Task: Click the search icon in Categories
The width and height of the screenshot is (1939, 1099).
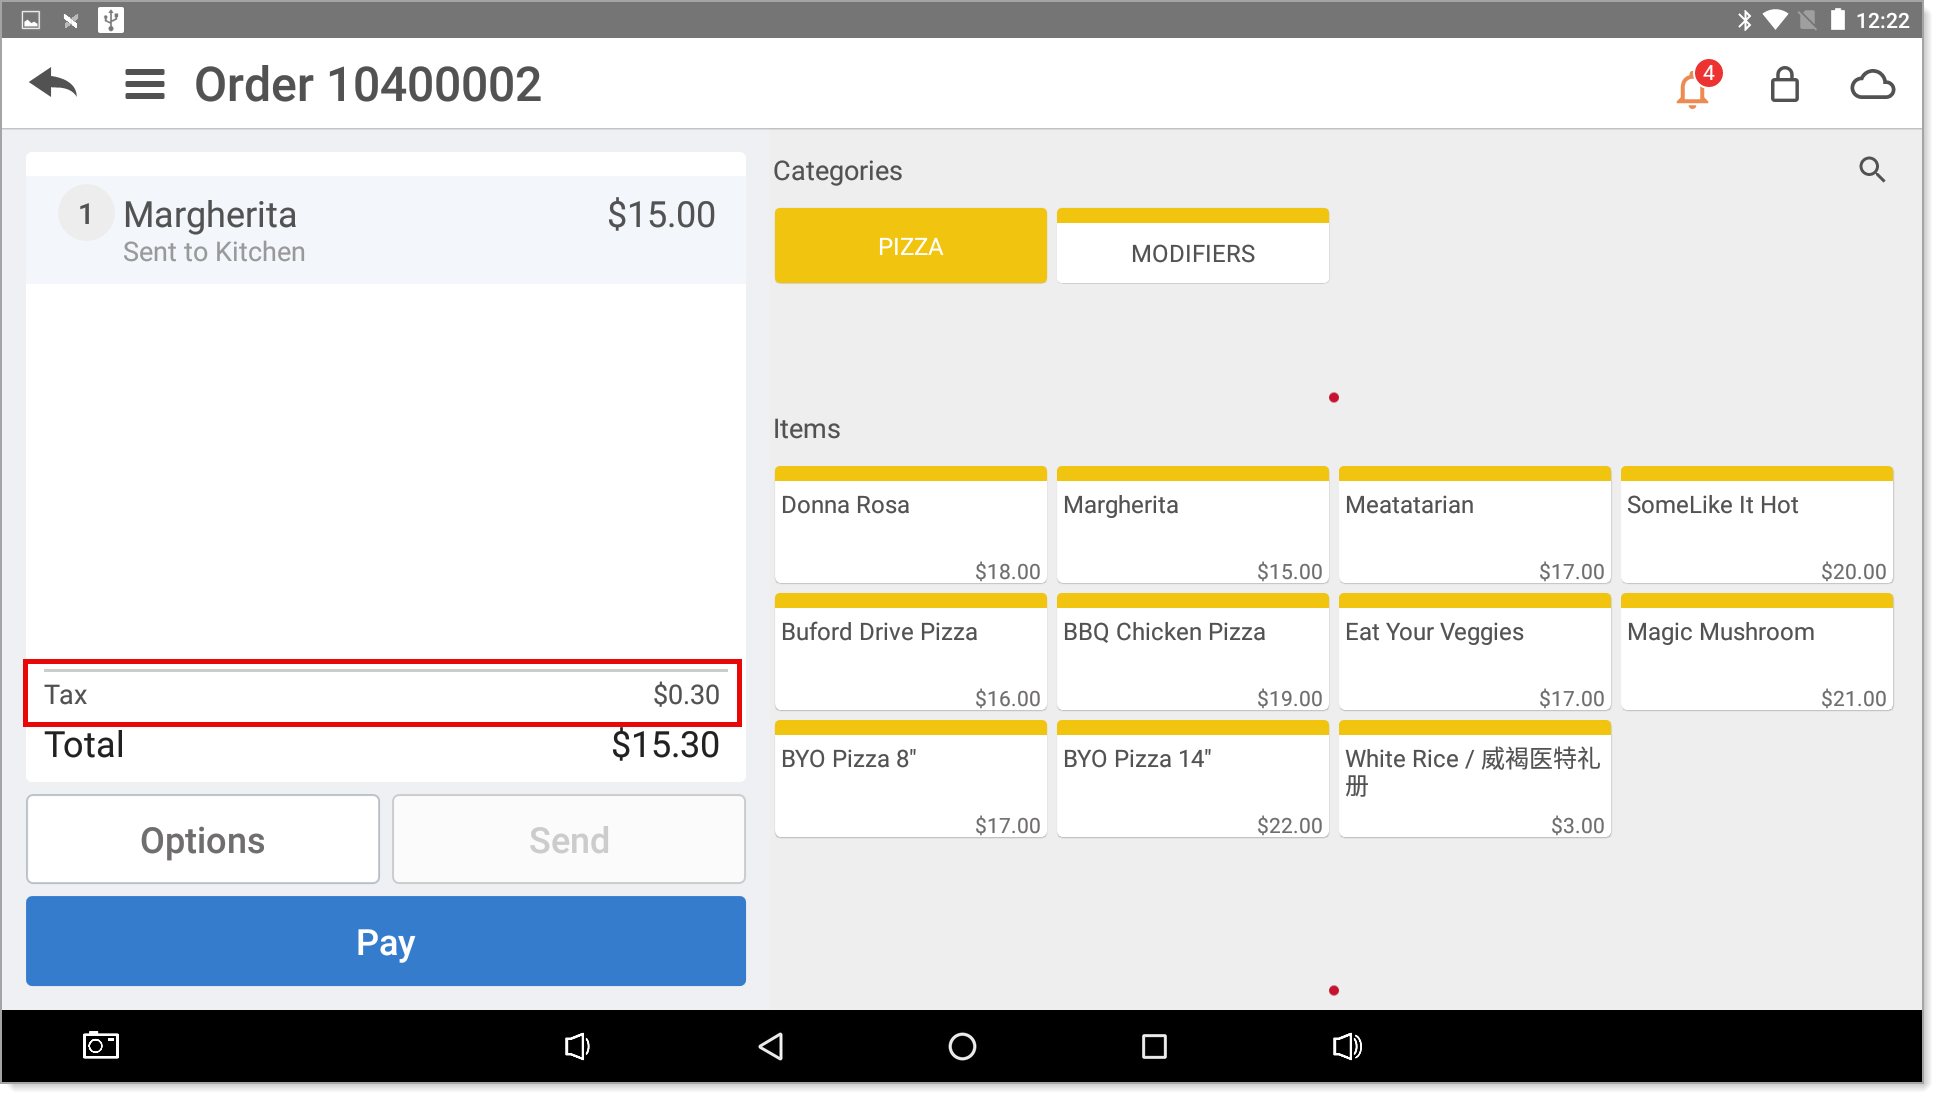Action: coord(1872,171)
